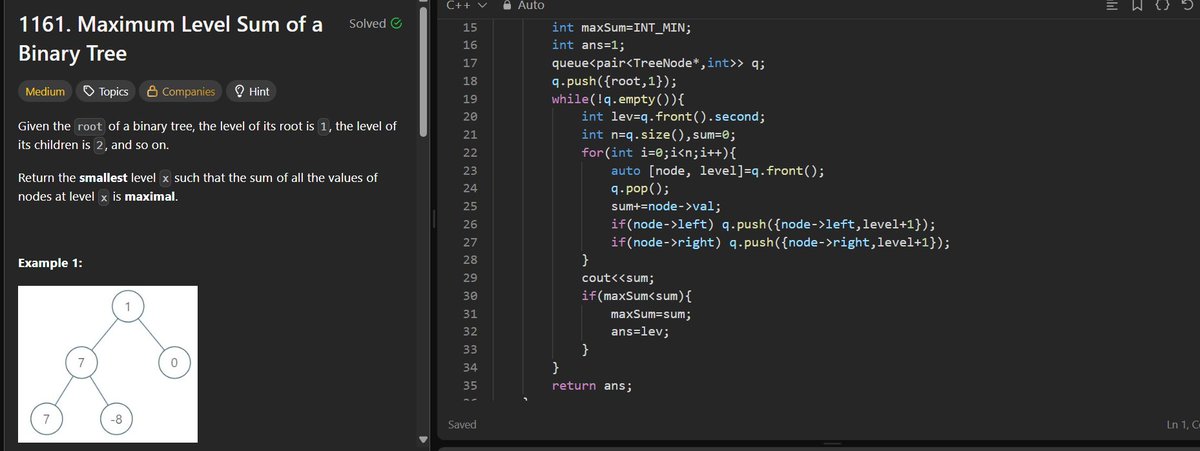Click the code 'int maxSum=INT_MIN;'
Viewport: 1200px width, 451px height.
621,27
